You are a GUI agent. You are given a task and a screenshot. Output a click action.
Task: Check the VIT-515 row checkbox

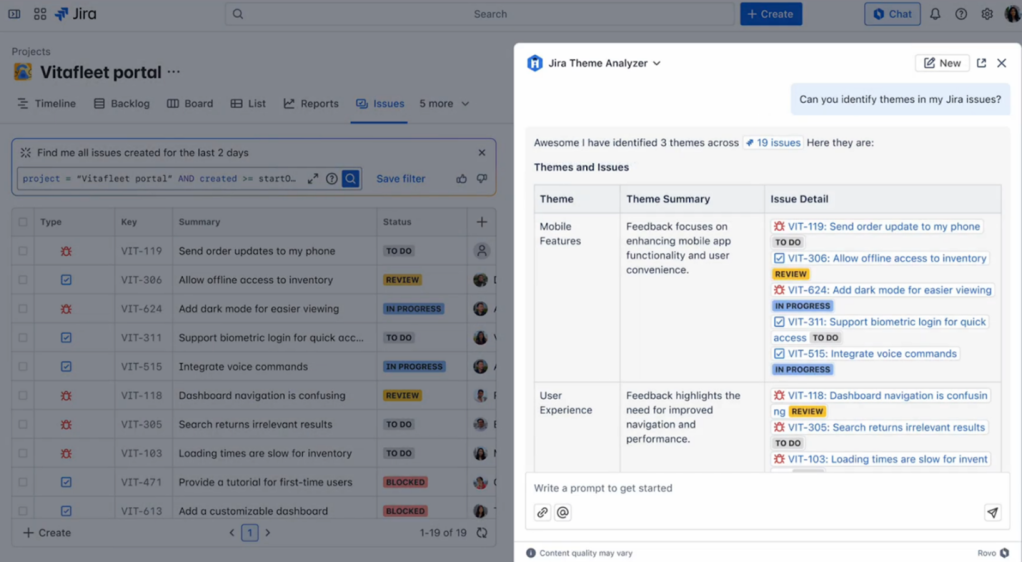(x=23, y=366)
